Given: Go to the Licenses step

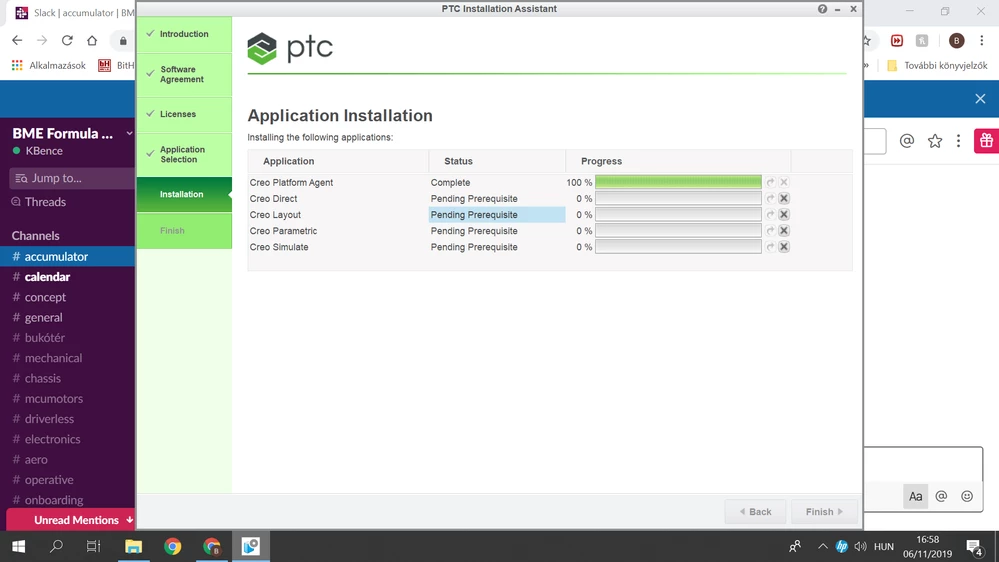Looking at the screenshot, I should coord(184,114).
